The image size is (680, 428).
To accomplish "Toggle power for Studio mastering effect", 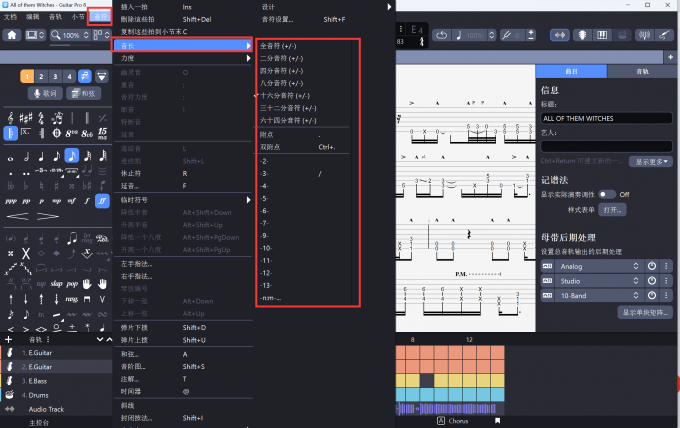I will pyautogui.click(x=652, y=281).
